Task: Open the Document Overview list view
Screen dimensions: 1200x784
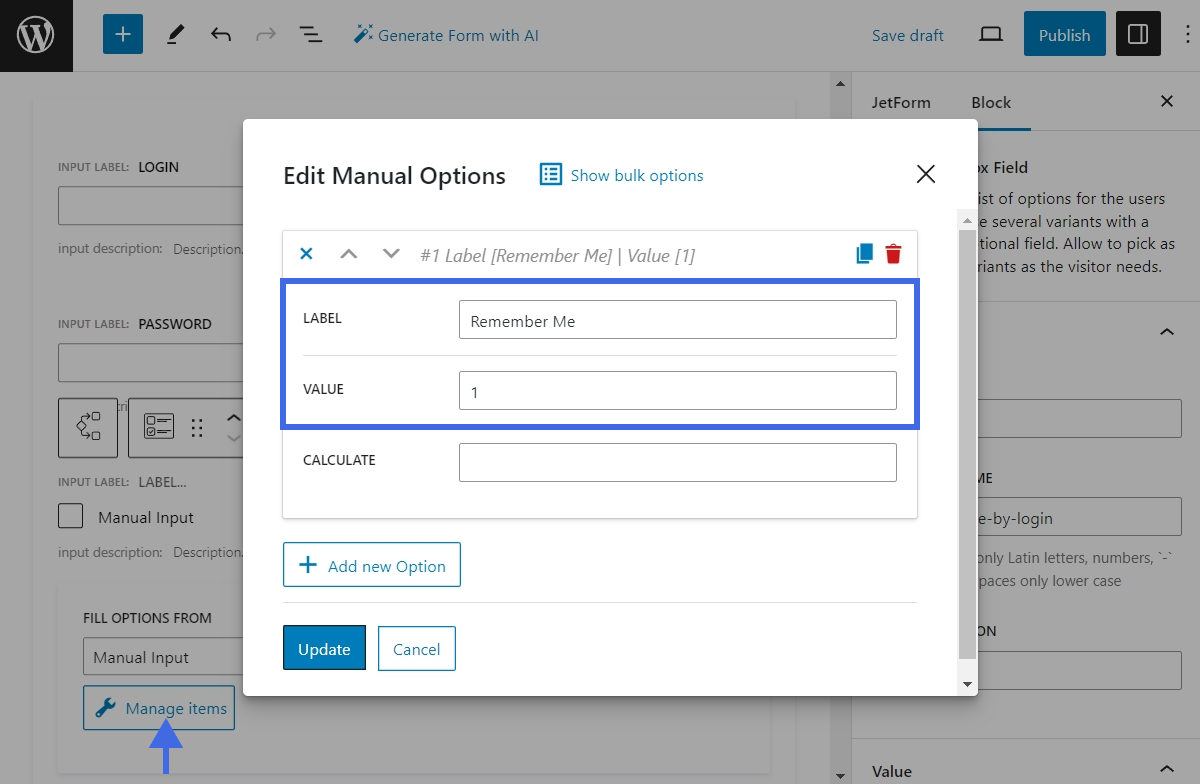Action: (311, 34)
